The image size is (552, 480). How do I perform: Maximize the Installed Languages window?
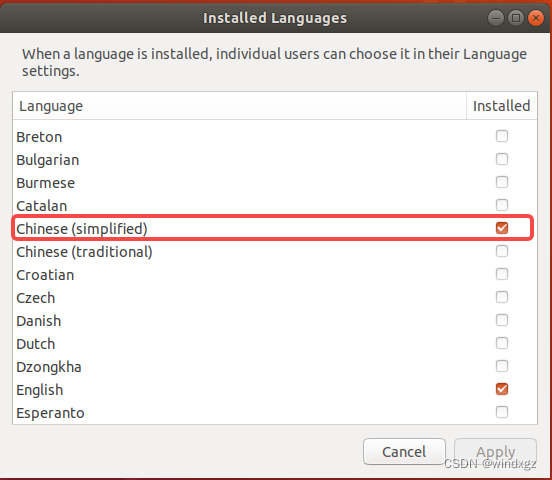click(516, 18)
